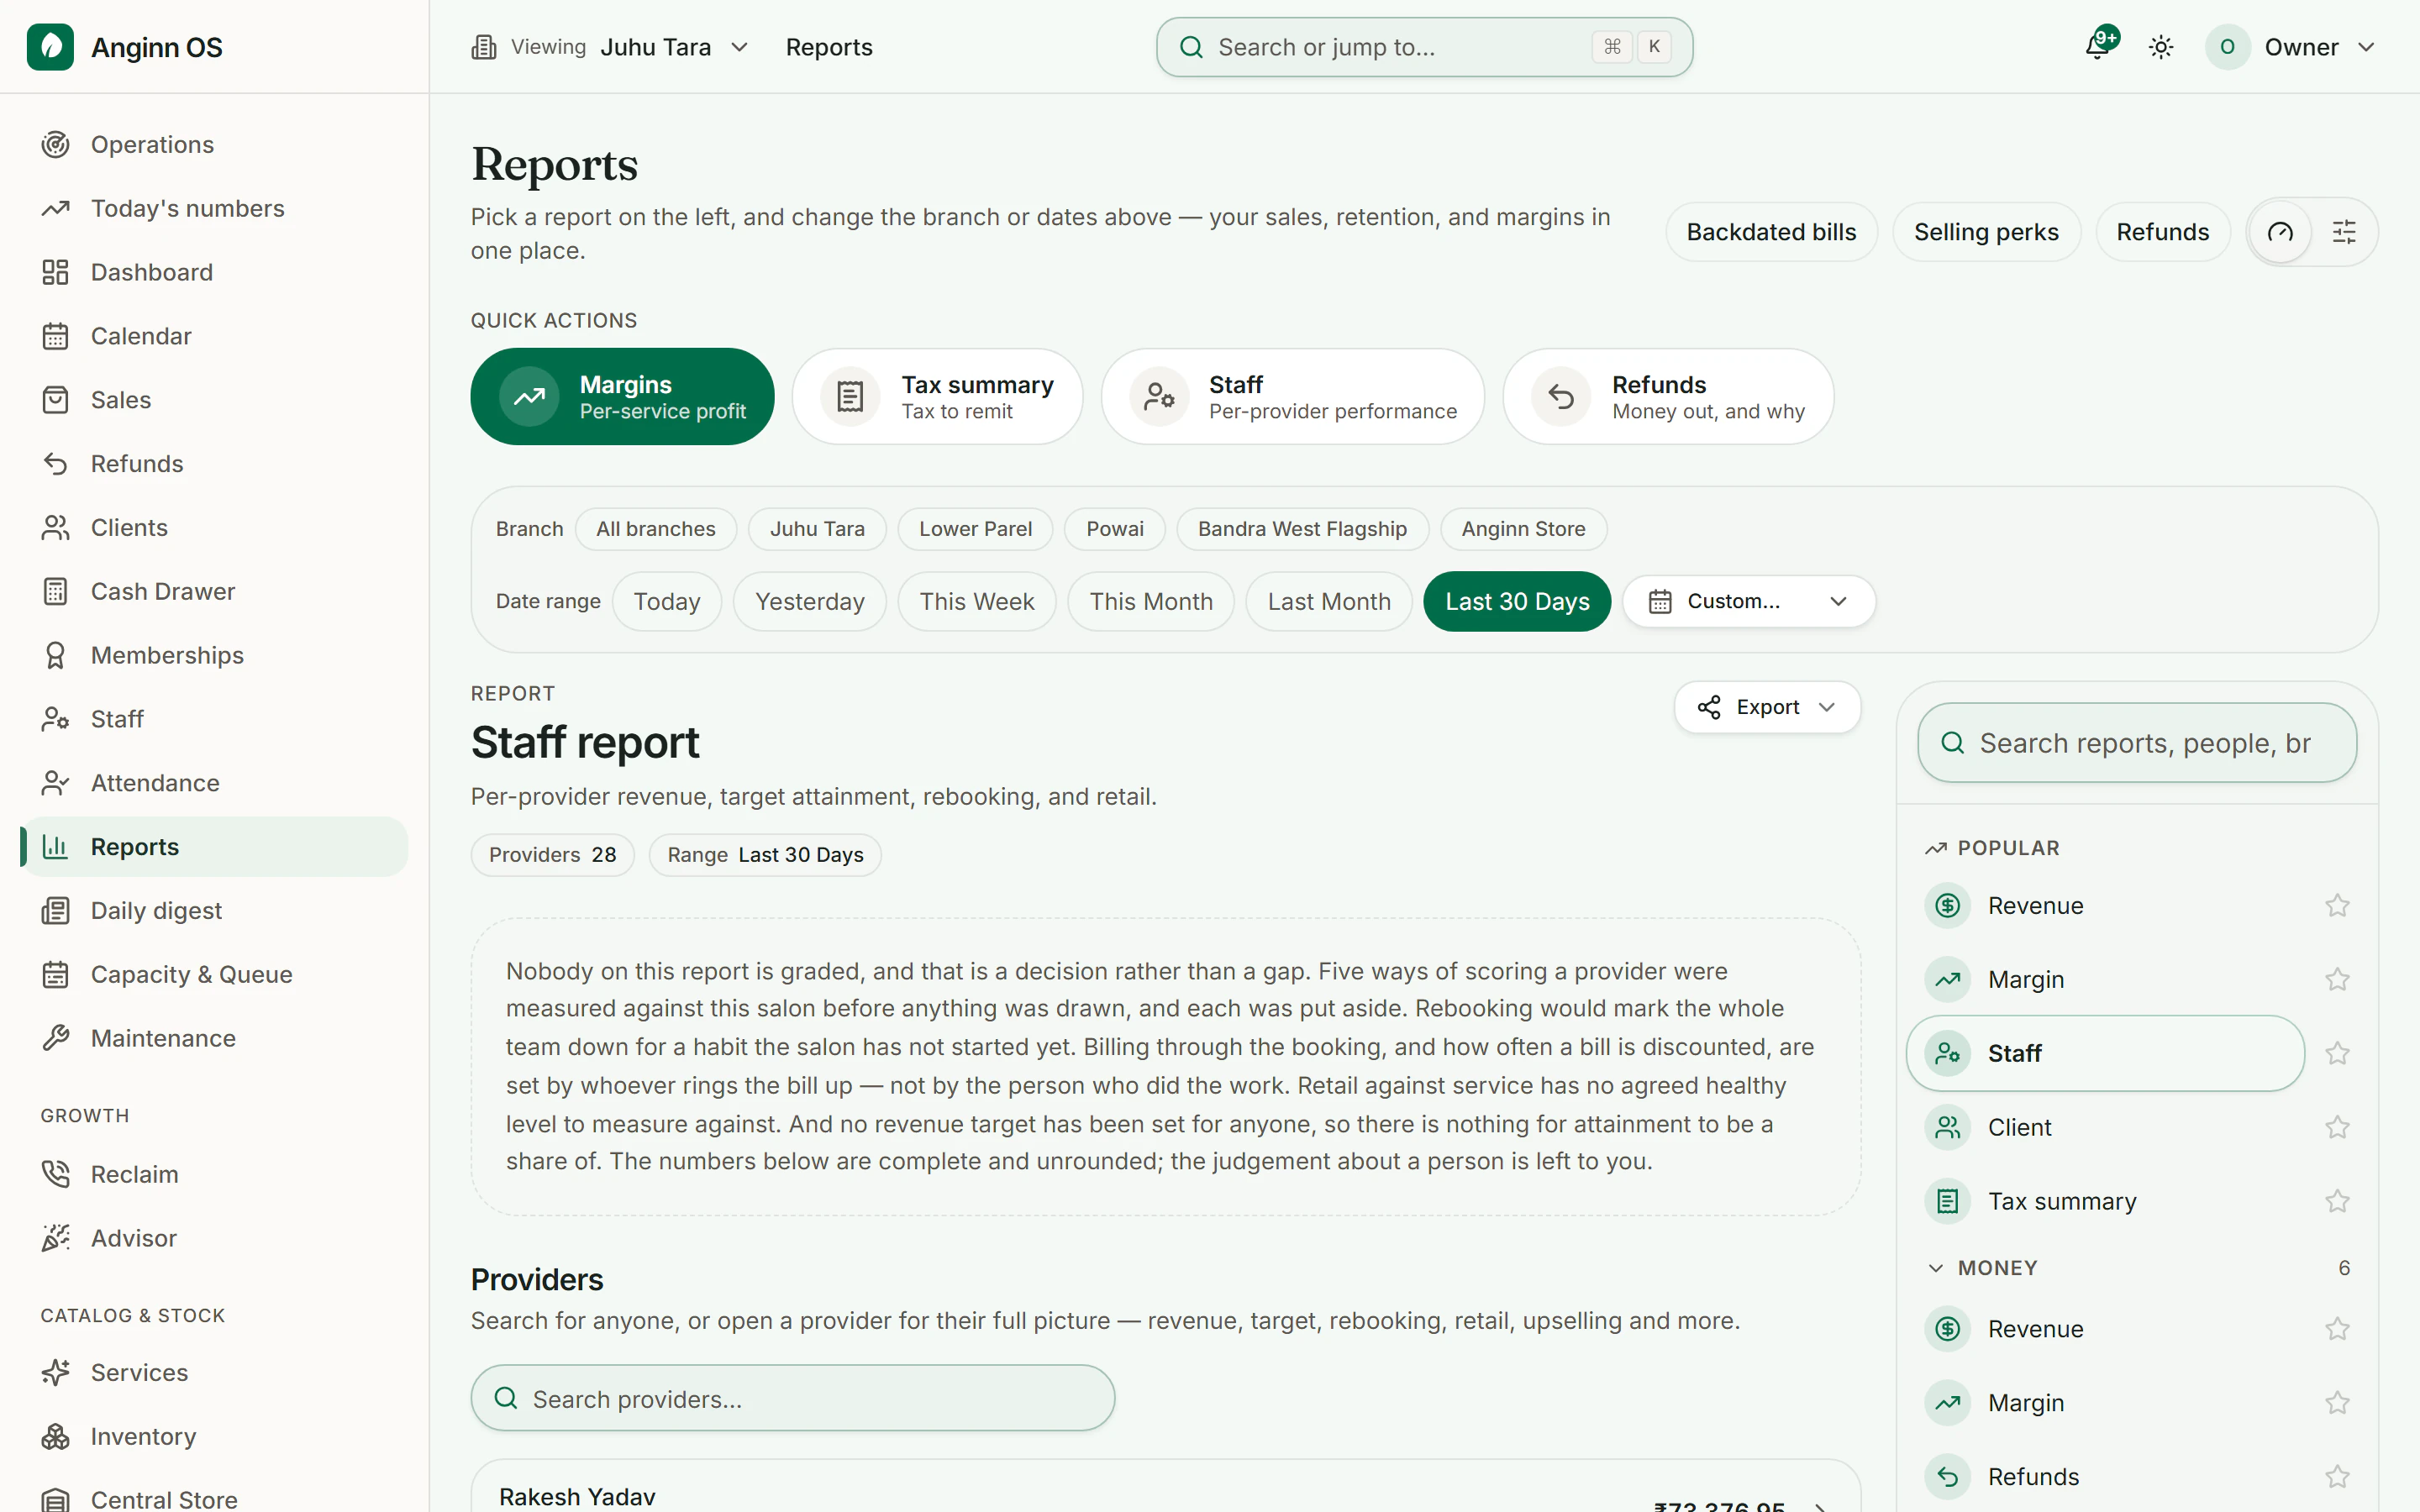Viewport: 2420px width, 1512px height.
Task: Click the Selling perks chip
Action: (1986, 232)
